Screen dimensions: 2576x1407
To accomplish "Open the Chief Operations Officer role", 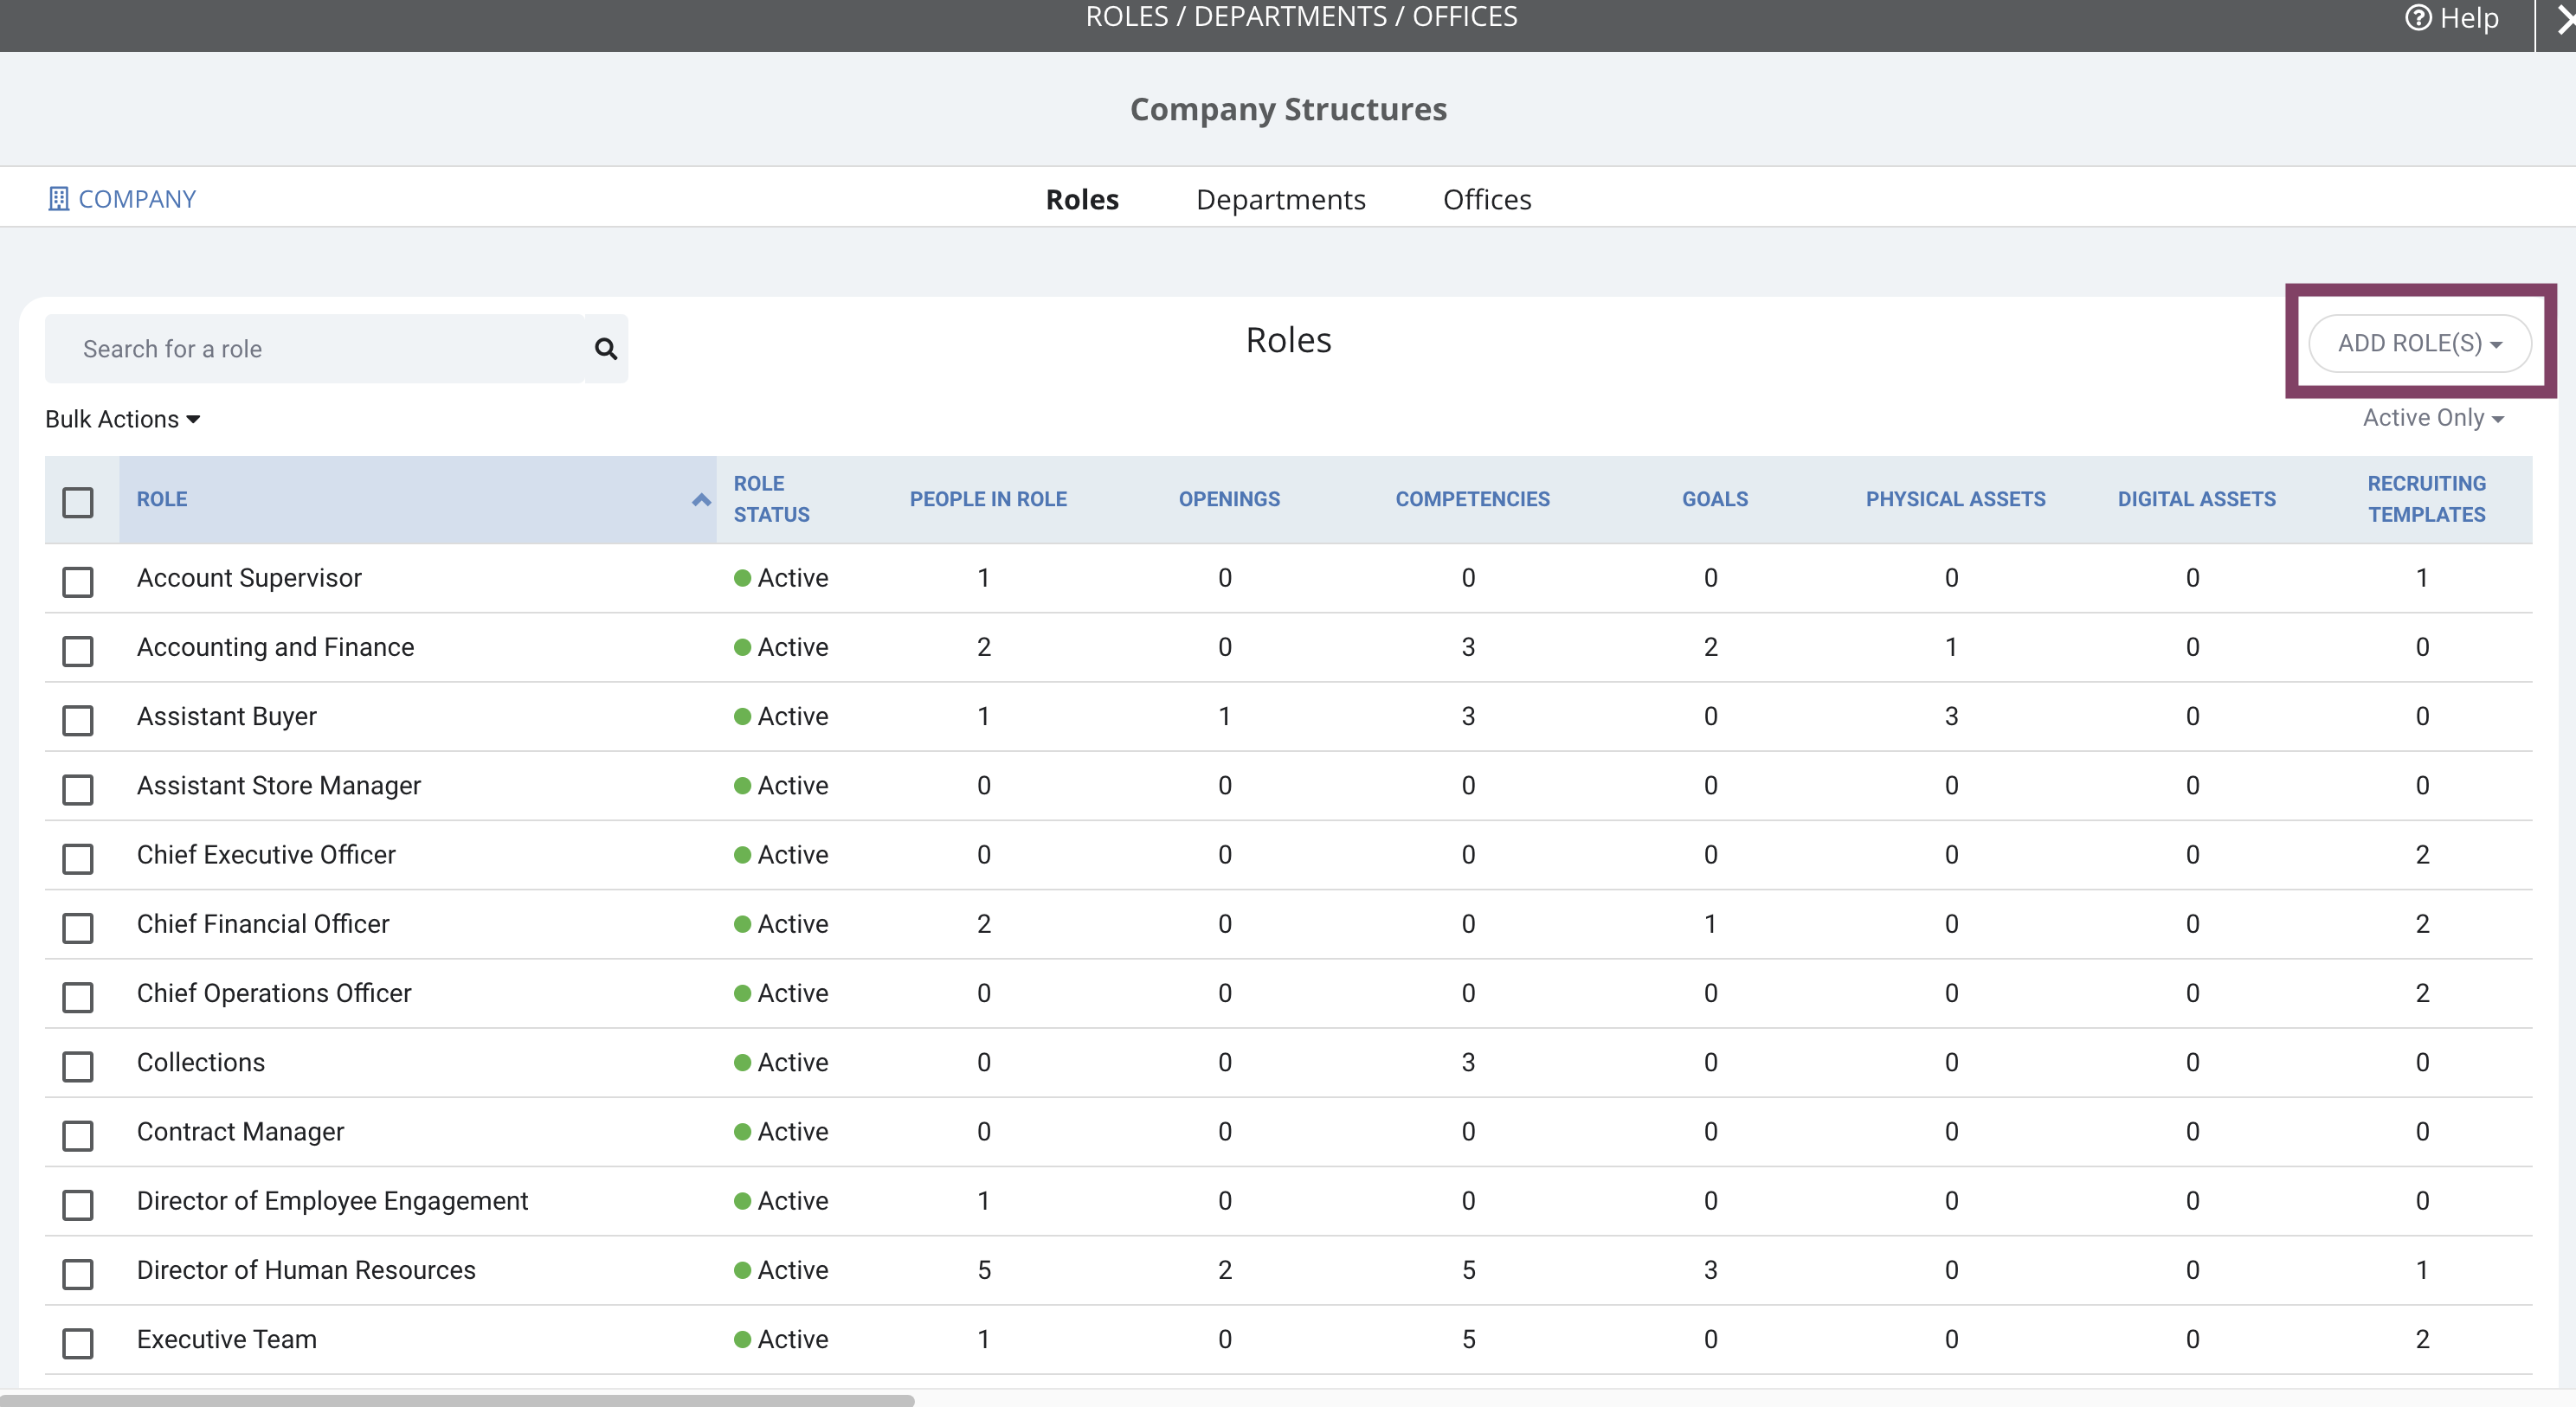I will [274, 993].
